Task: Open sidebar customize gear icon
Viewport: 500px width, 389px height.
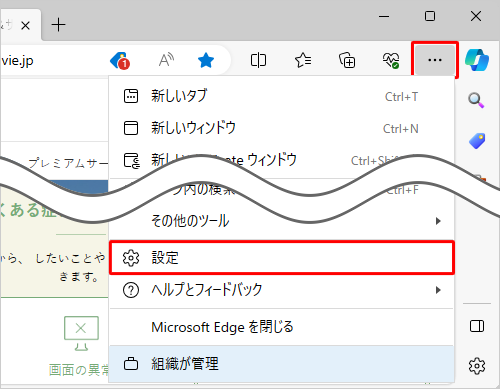Action: tap(477, 366)
